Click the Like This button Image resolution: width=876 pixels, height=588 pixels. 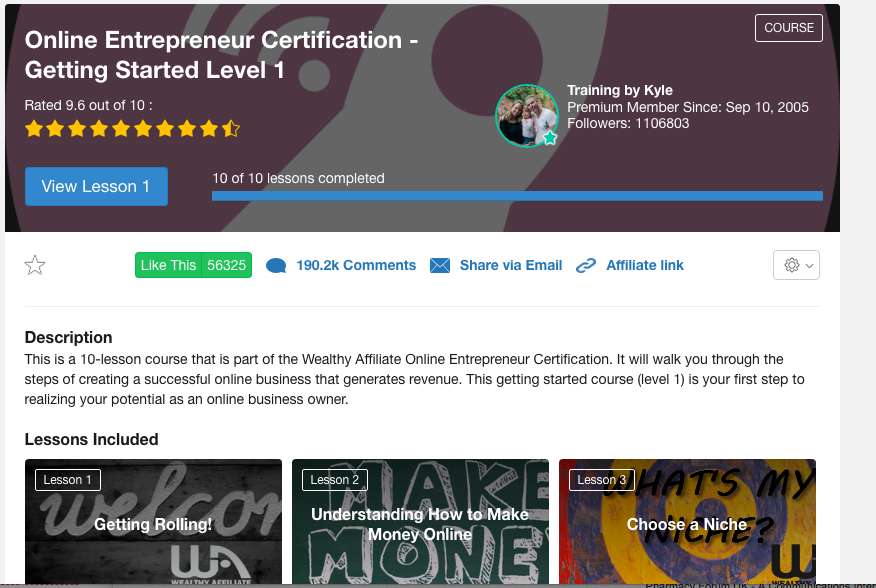168,265
